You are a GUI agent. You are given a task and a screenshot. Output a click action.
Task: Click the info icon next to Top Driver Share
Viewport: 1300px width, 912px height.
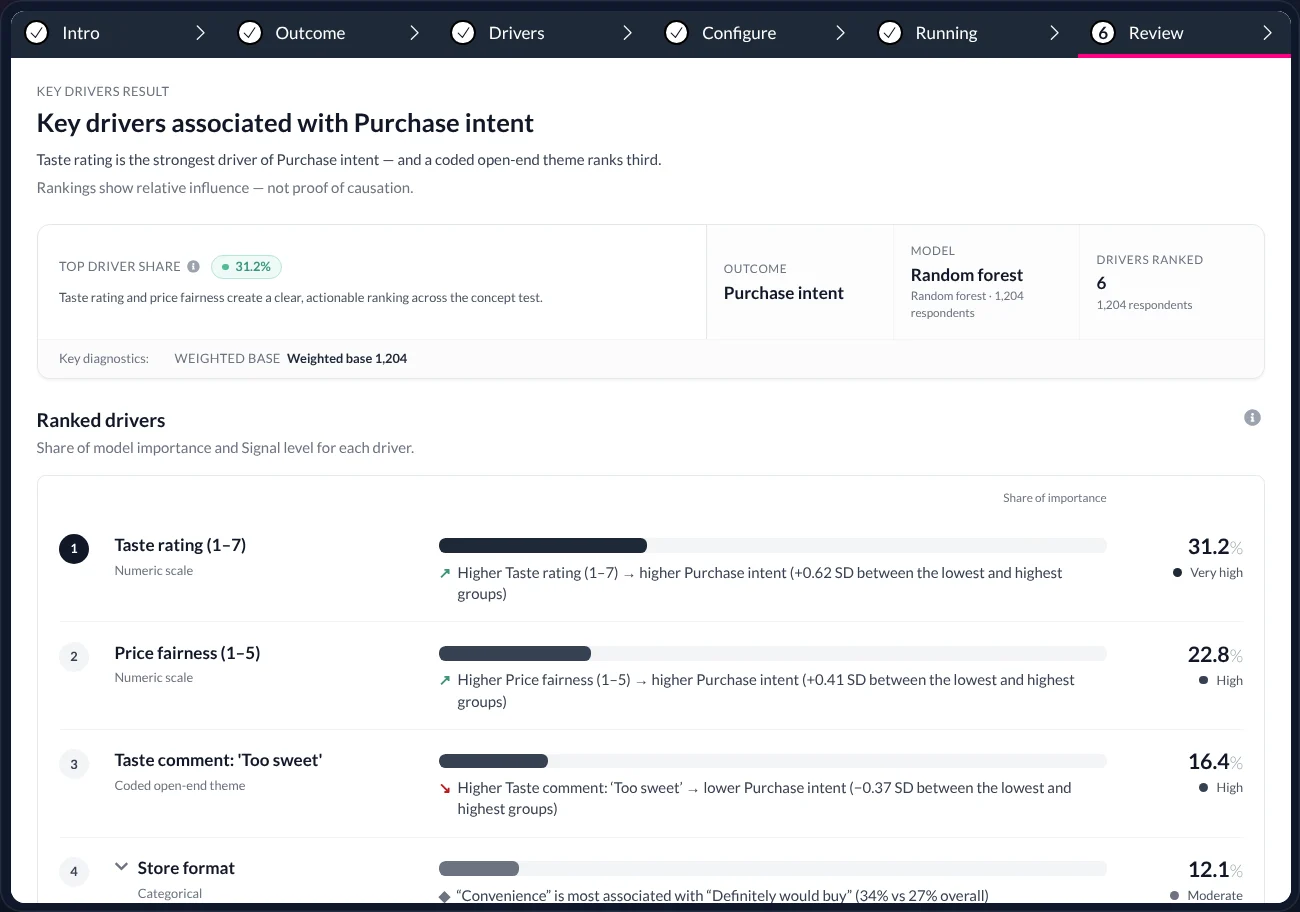pos(194,267)
